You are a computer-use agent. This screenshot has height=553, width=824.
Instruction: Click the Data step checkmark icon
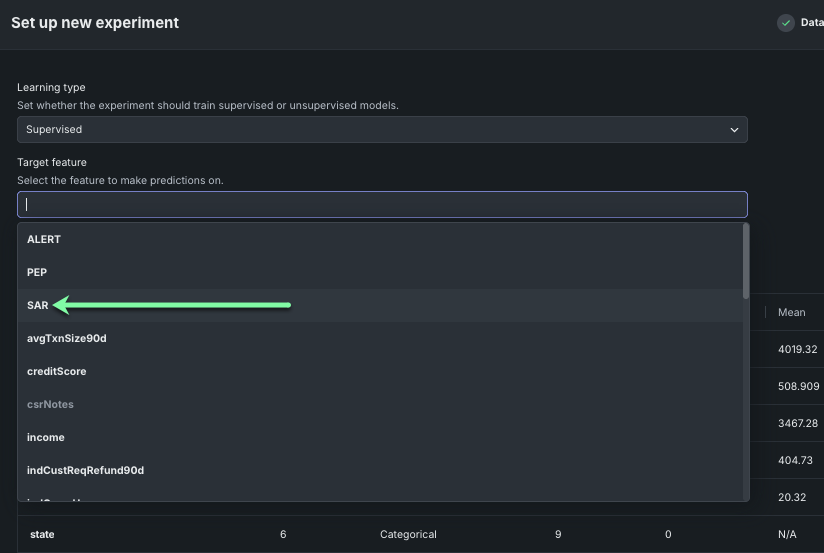click(786, 23)
